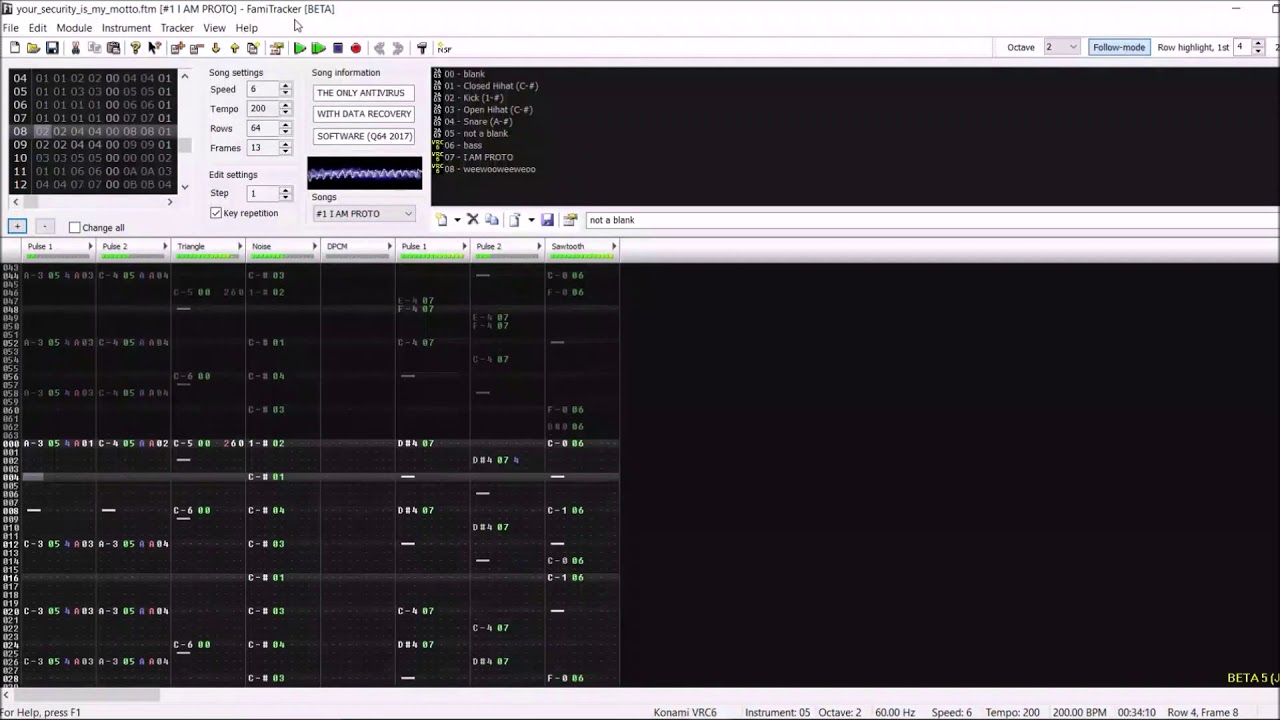Viewport: 1280px width, 720px height.
Task: Open the Edit menu
Action: point(37,28)
